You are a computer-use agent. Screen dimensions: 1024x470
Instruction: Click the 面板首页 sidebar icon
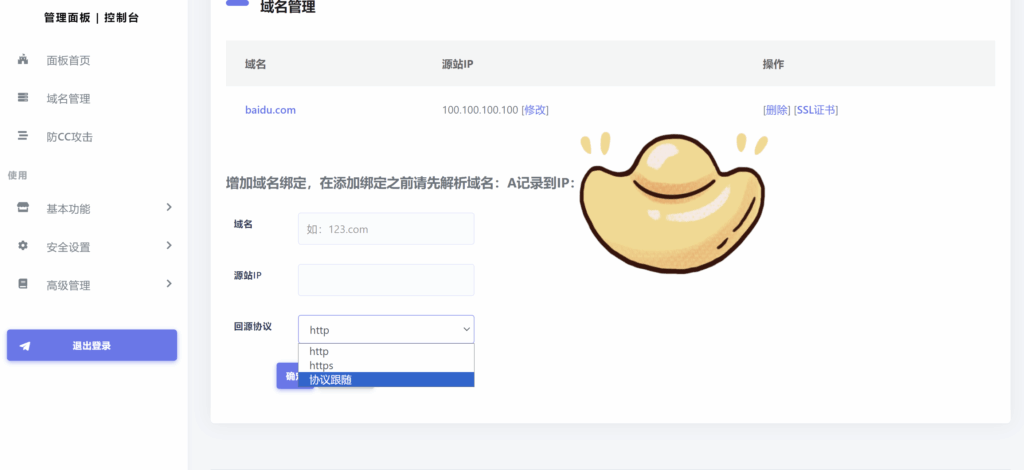(23, 60)
